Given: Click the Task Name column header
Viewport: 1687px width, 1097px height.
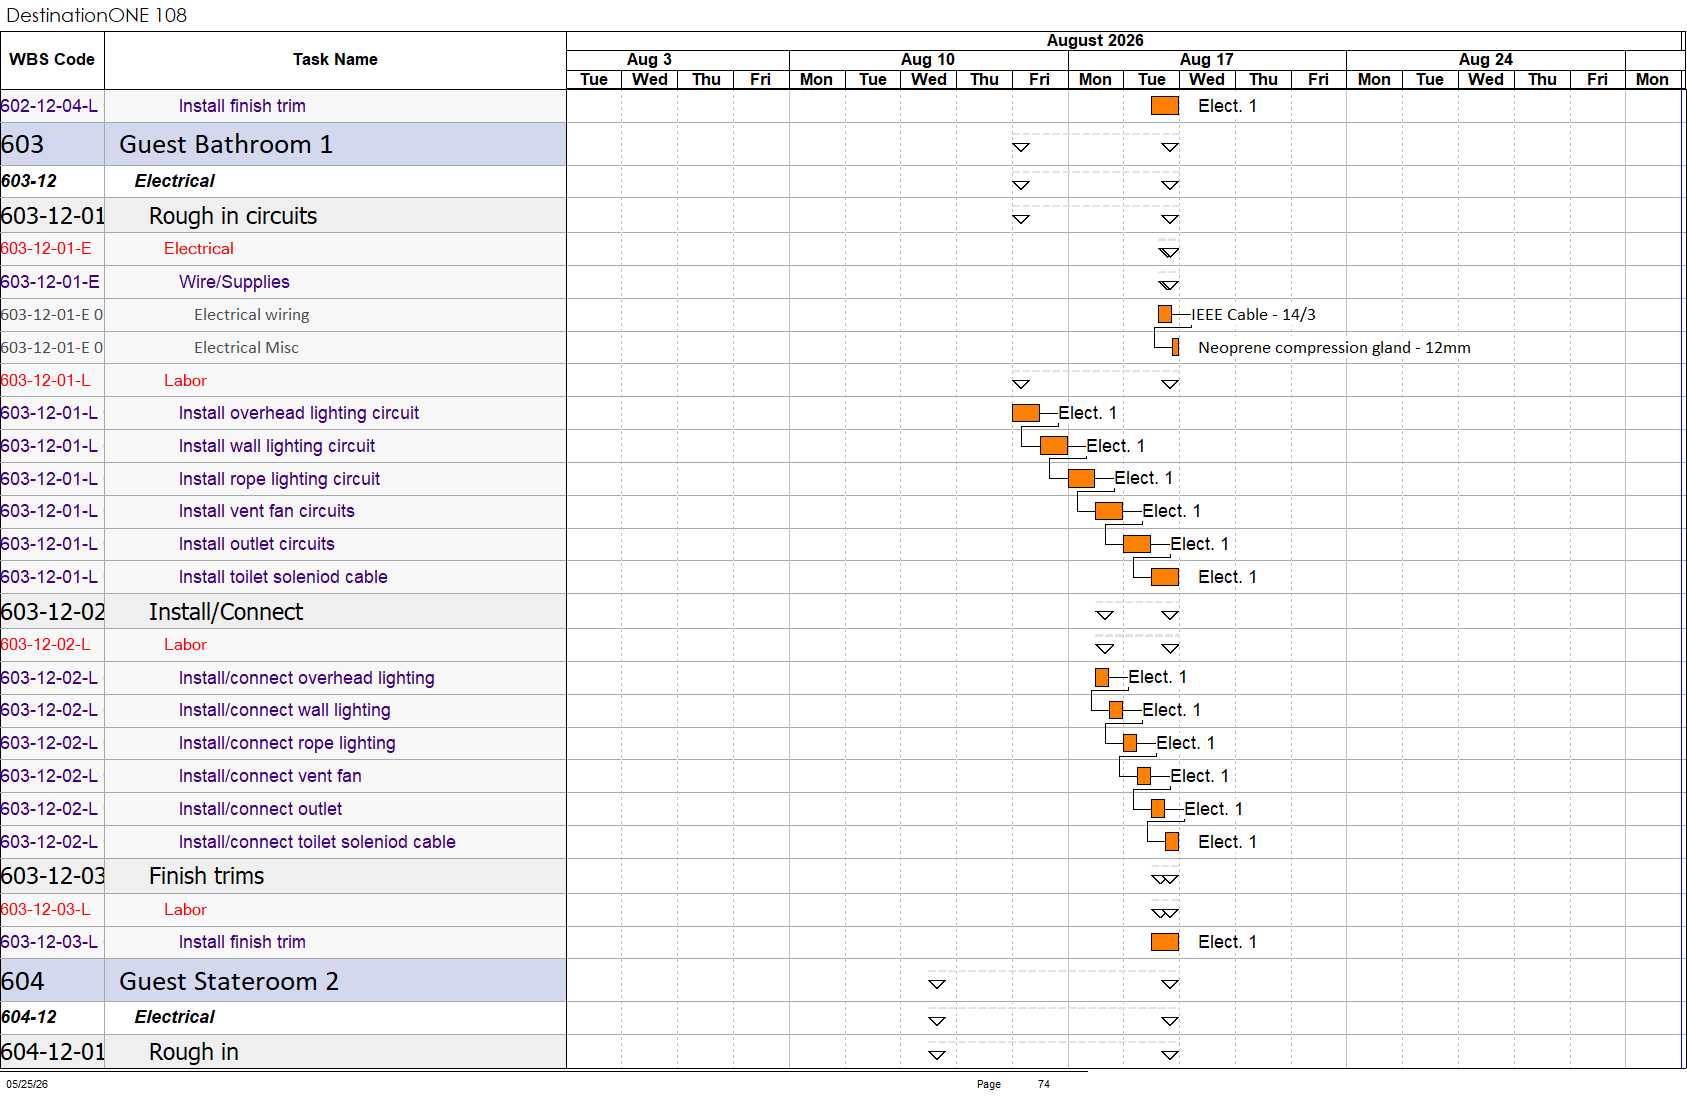Looking at the screenshot, I should 335,60.
